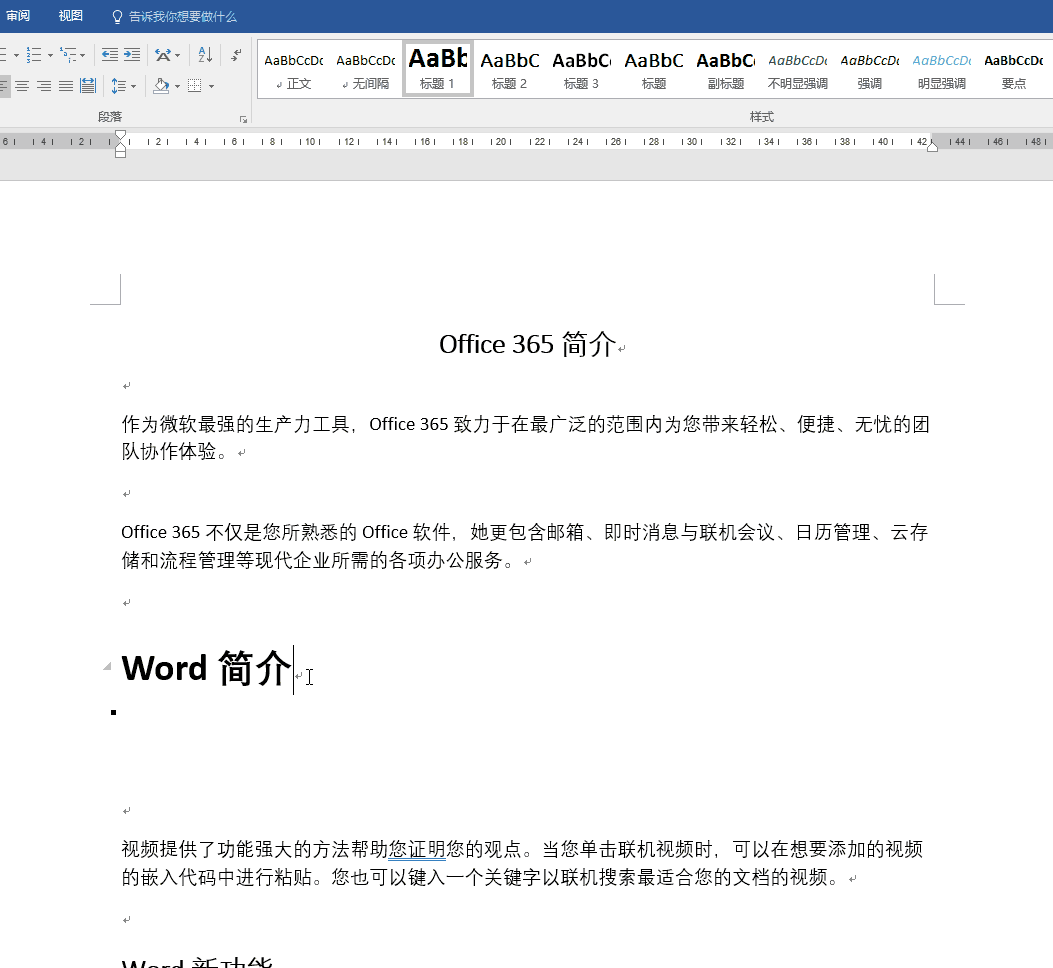Apply 明显强调 style

(x=942, y=69)
